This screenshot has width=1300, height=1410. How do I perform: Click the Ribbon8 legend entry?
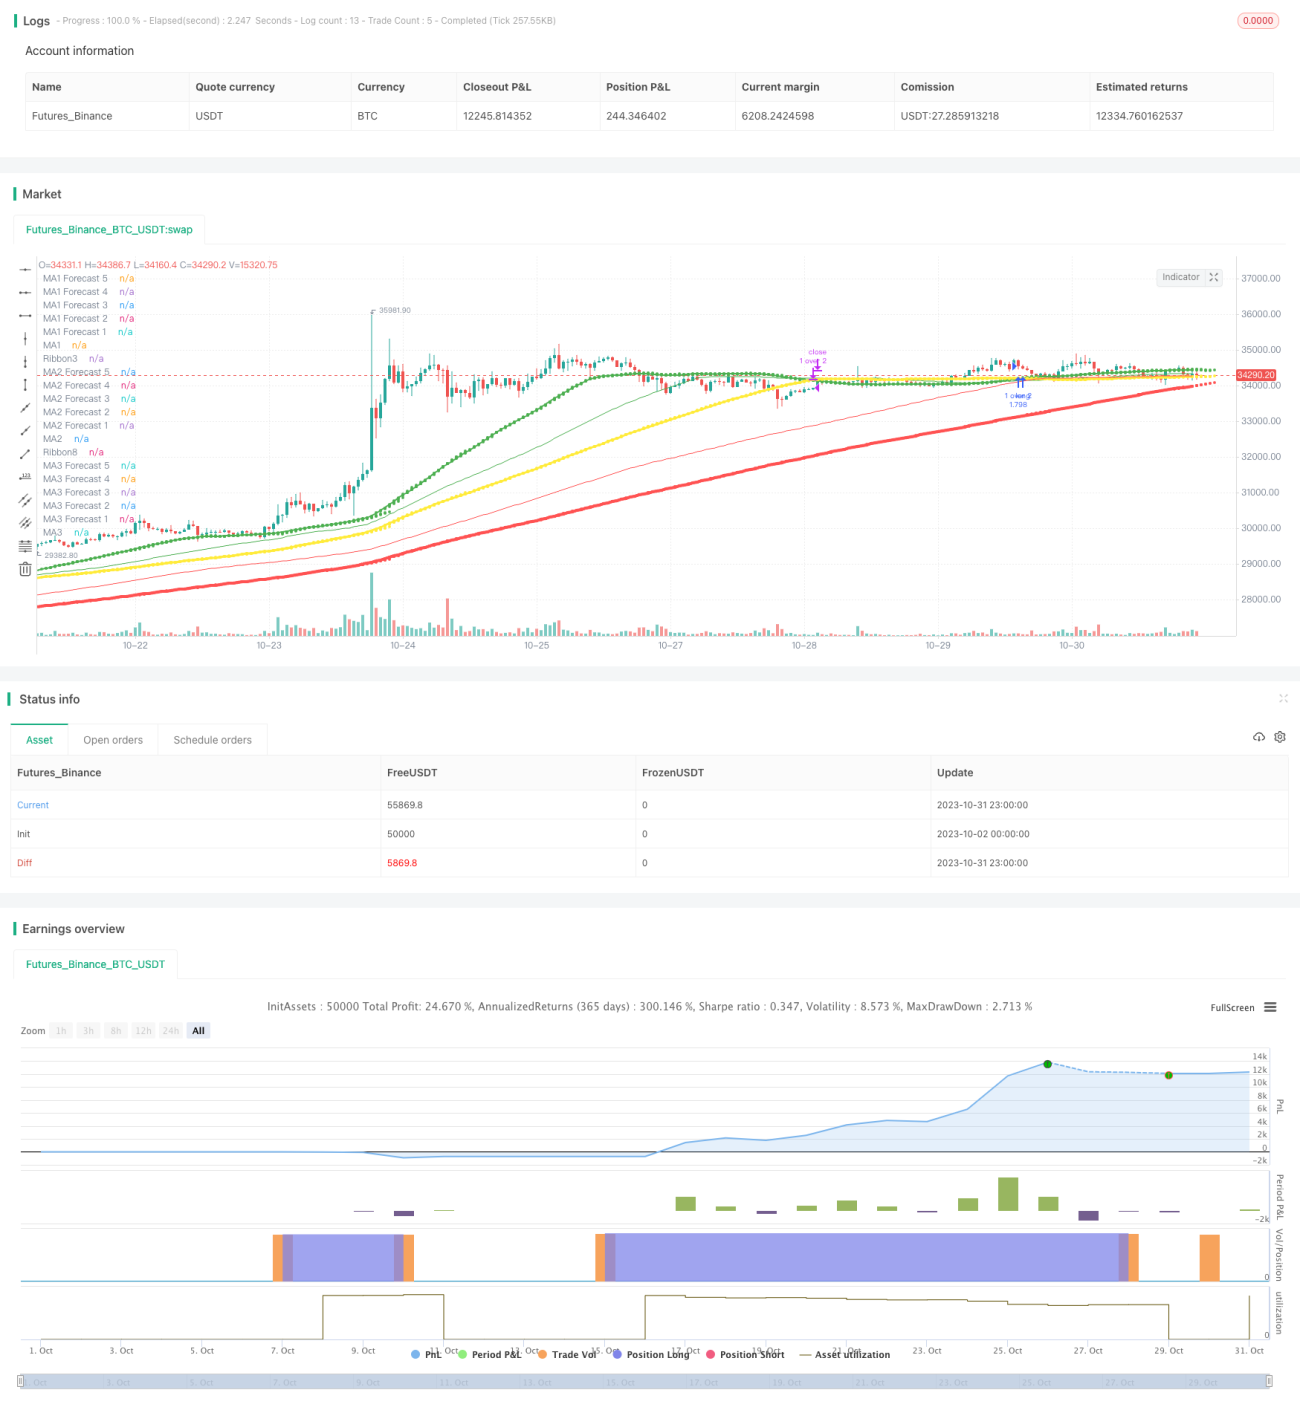click(73, 452)
